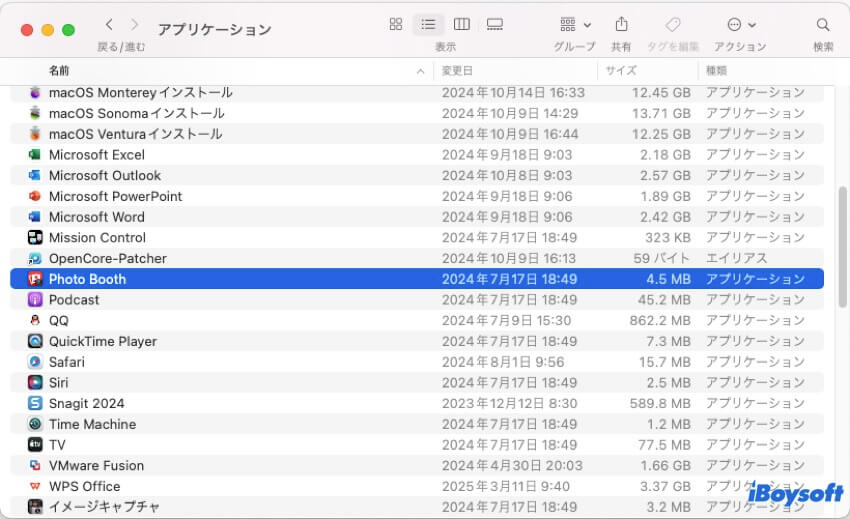
Task: Click the OpenCore-Patcher alias icon
Action: [35, 258]
